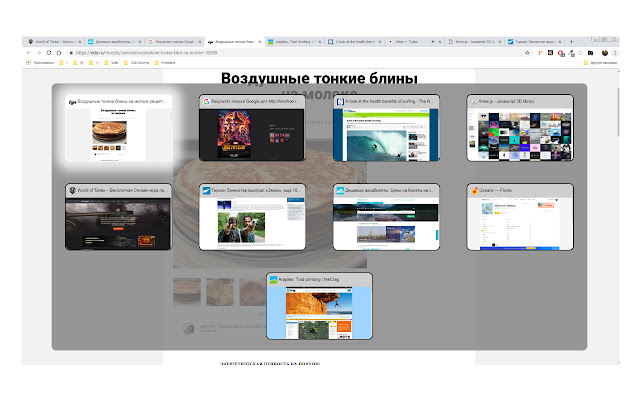The image size is (640, 400).
Task: Select the pancakes recipe tab preview card
Action: [x=118, y=128]
